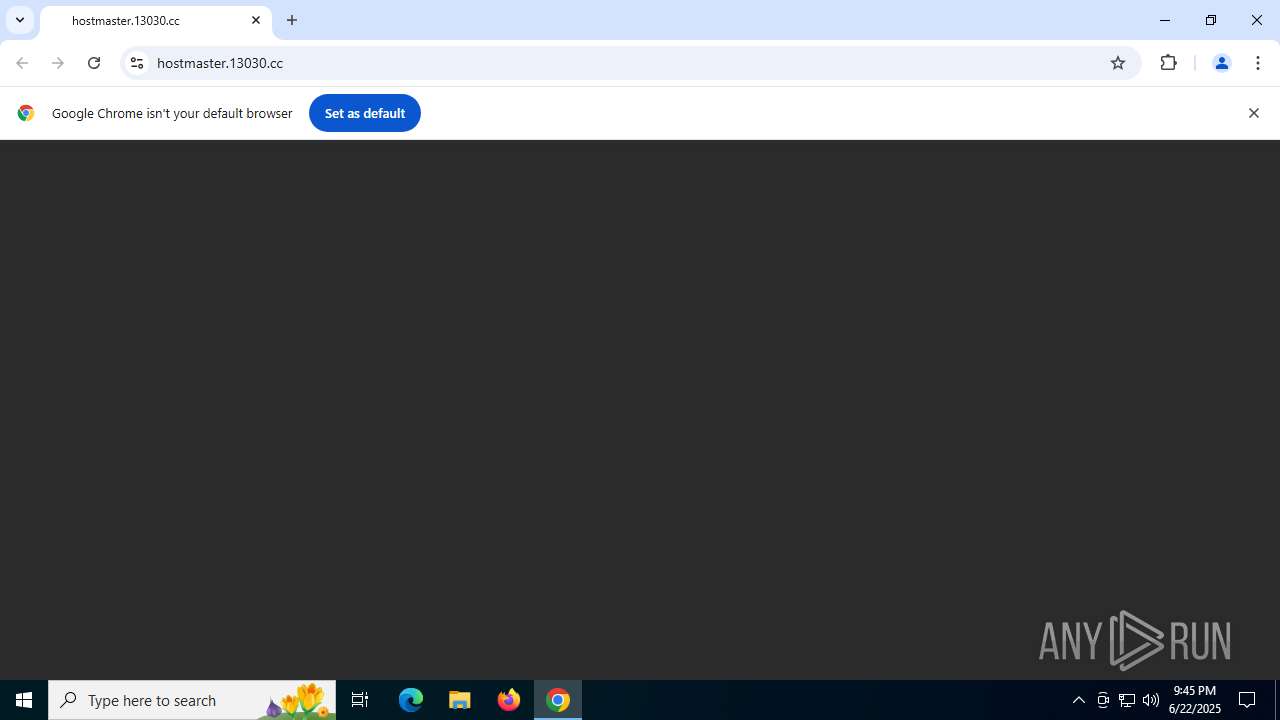Bookmark this tab with star icon
The height and width of the screenshot is (720, 1280).
point(1118,63)
